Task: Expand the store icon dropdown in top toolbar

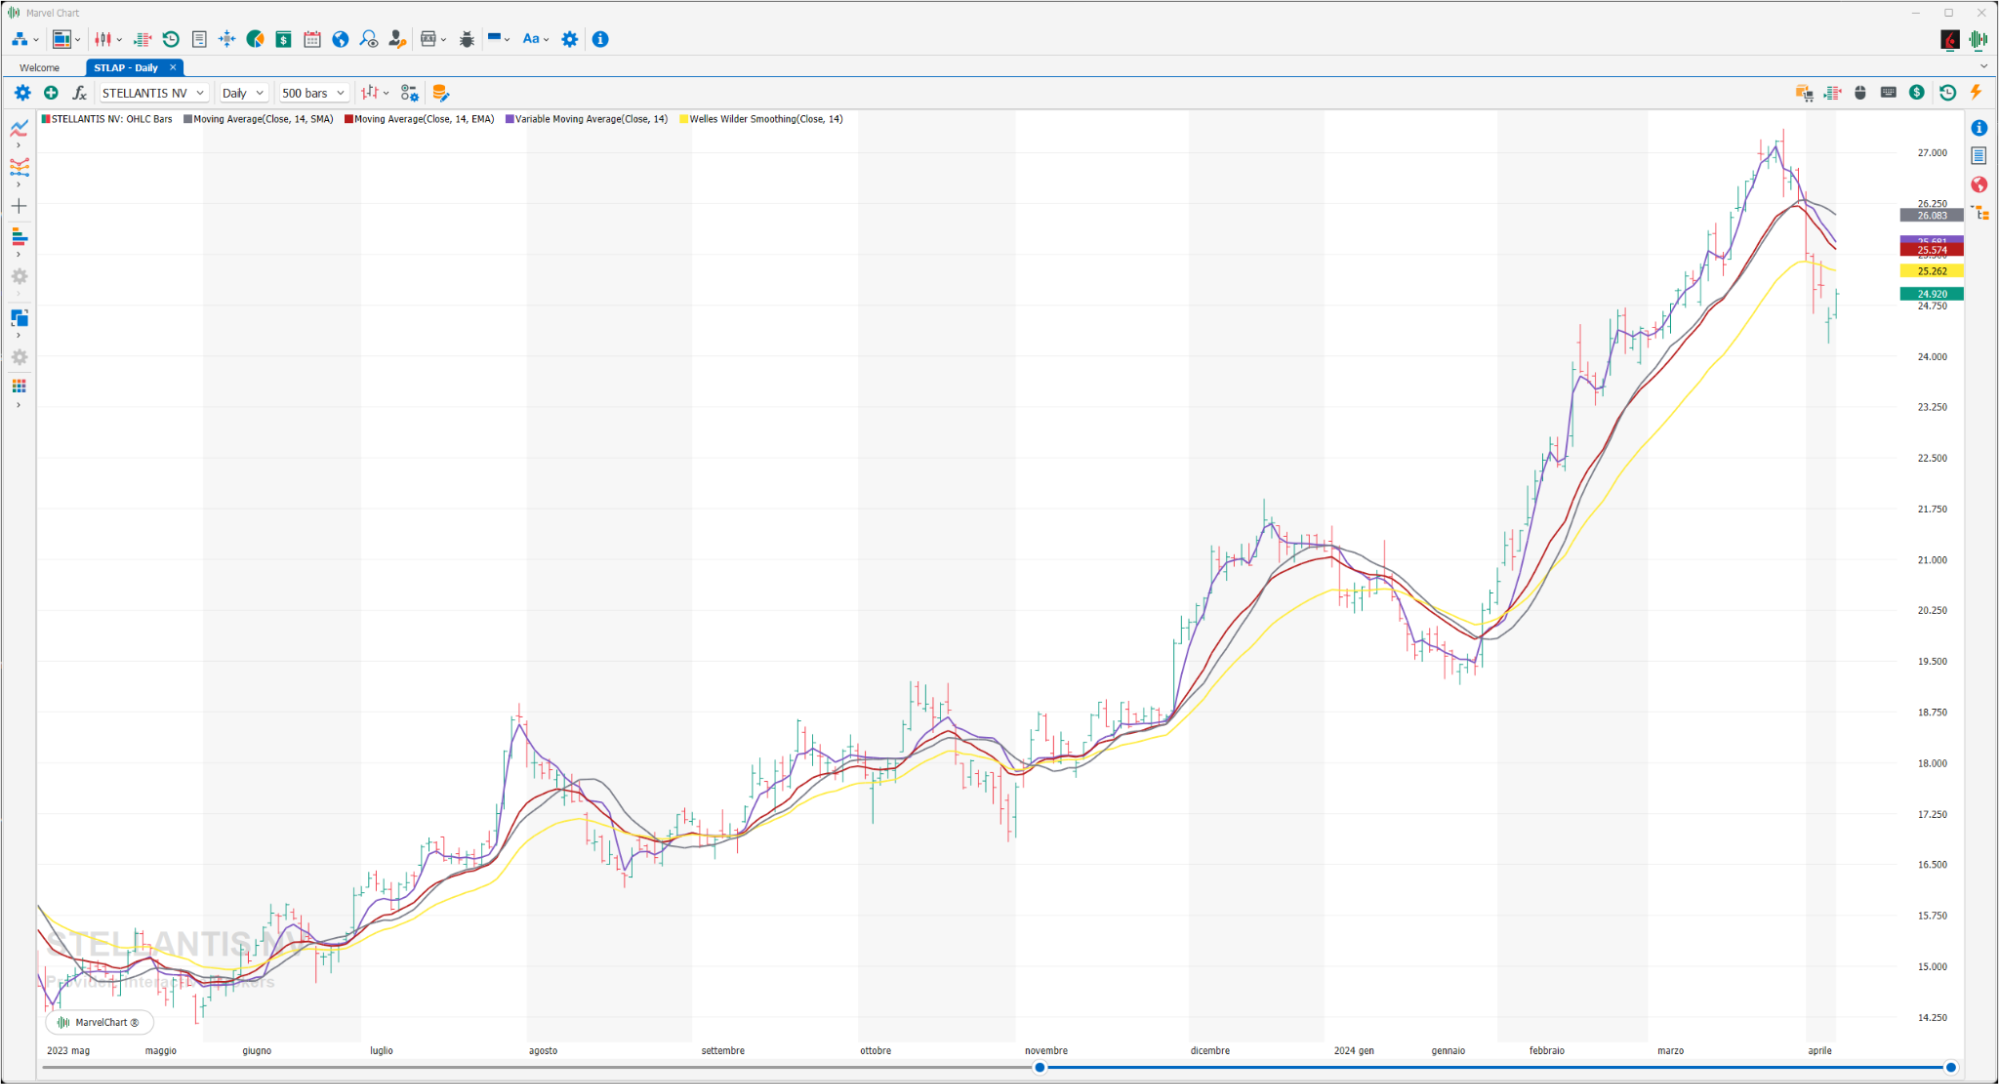Action: [443, 39]
